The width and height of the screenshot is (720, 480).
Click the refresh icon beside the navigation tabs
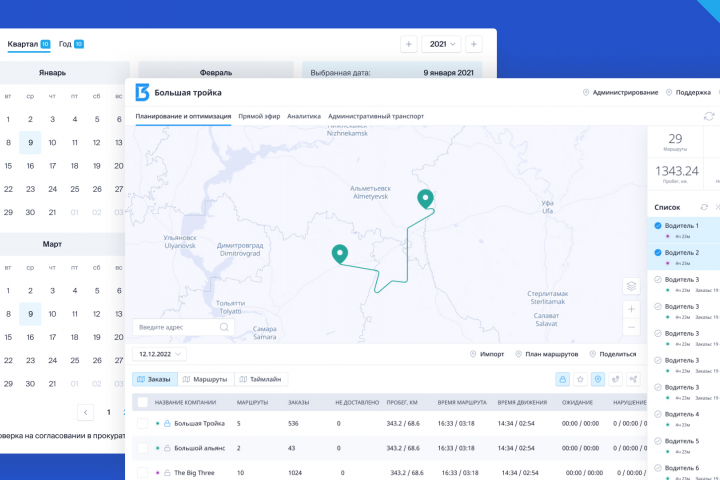coord(709,116)
